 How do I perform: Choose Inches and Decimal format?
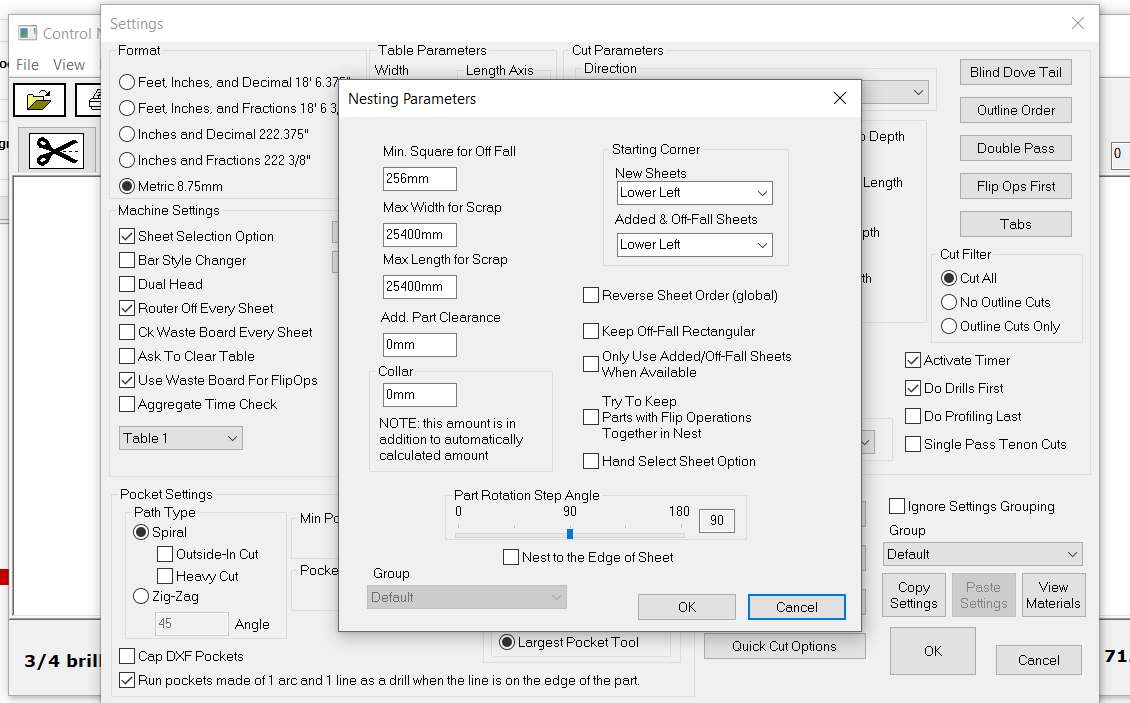pos(128,134)
